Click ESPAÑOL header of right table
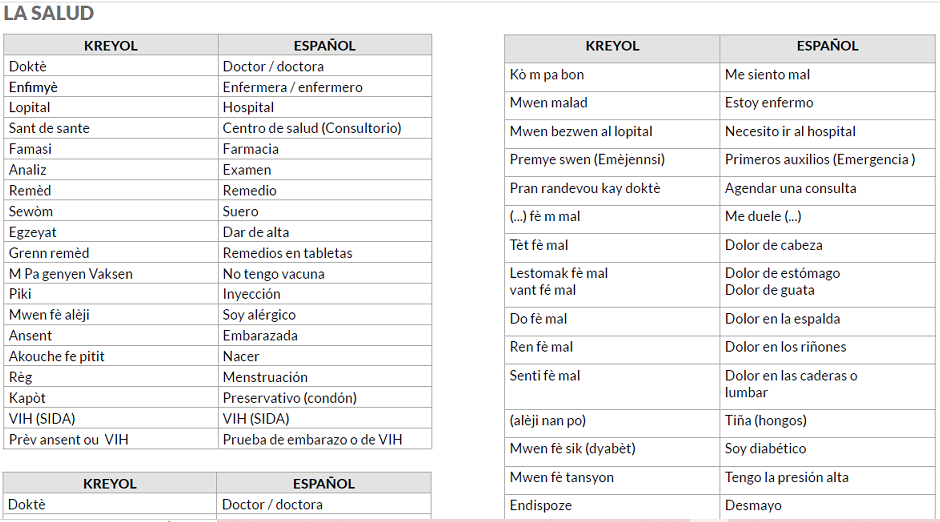Viewport: 940px width, 522px height. click(827, 46)
